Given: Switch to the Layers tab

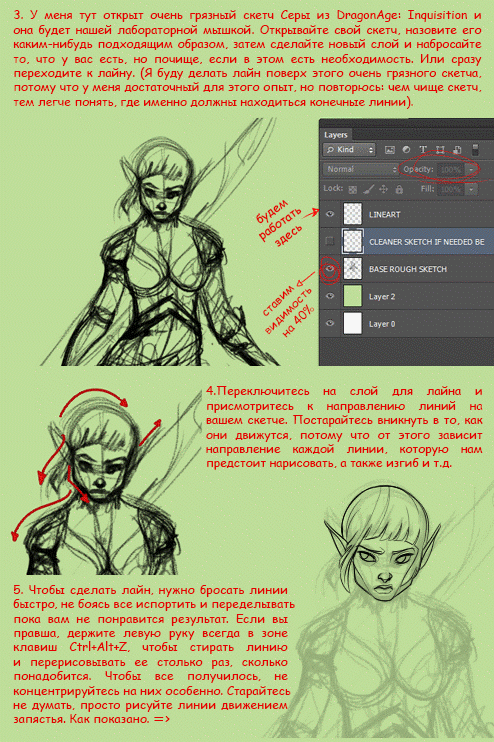Looking at the screenshot, I should pos(336,135).
